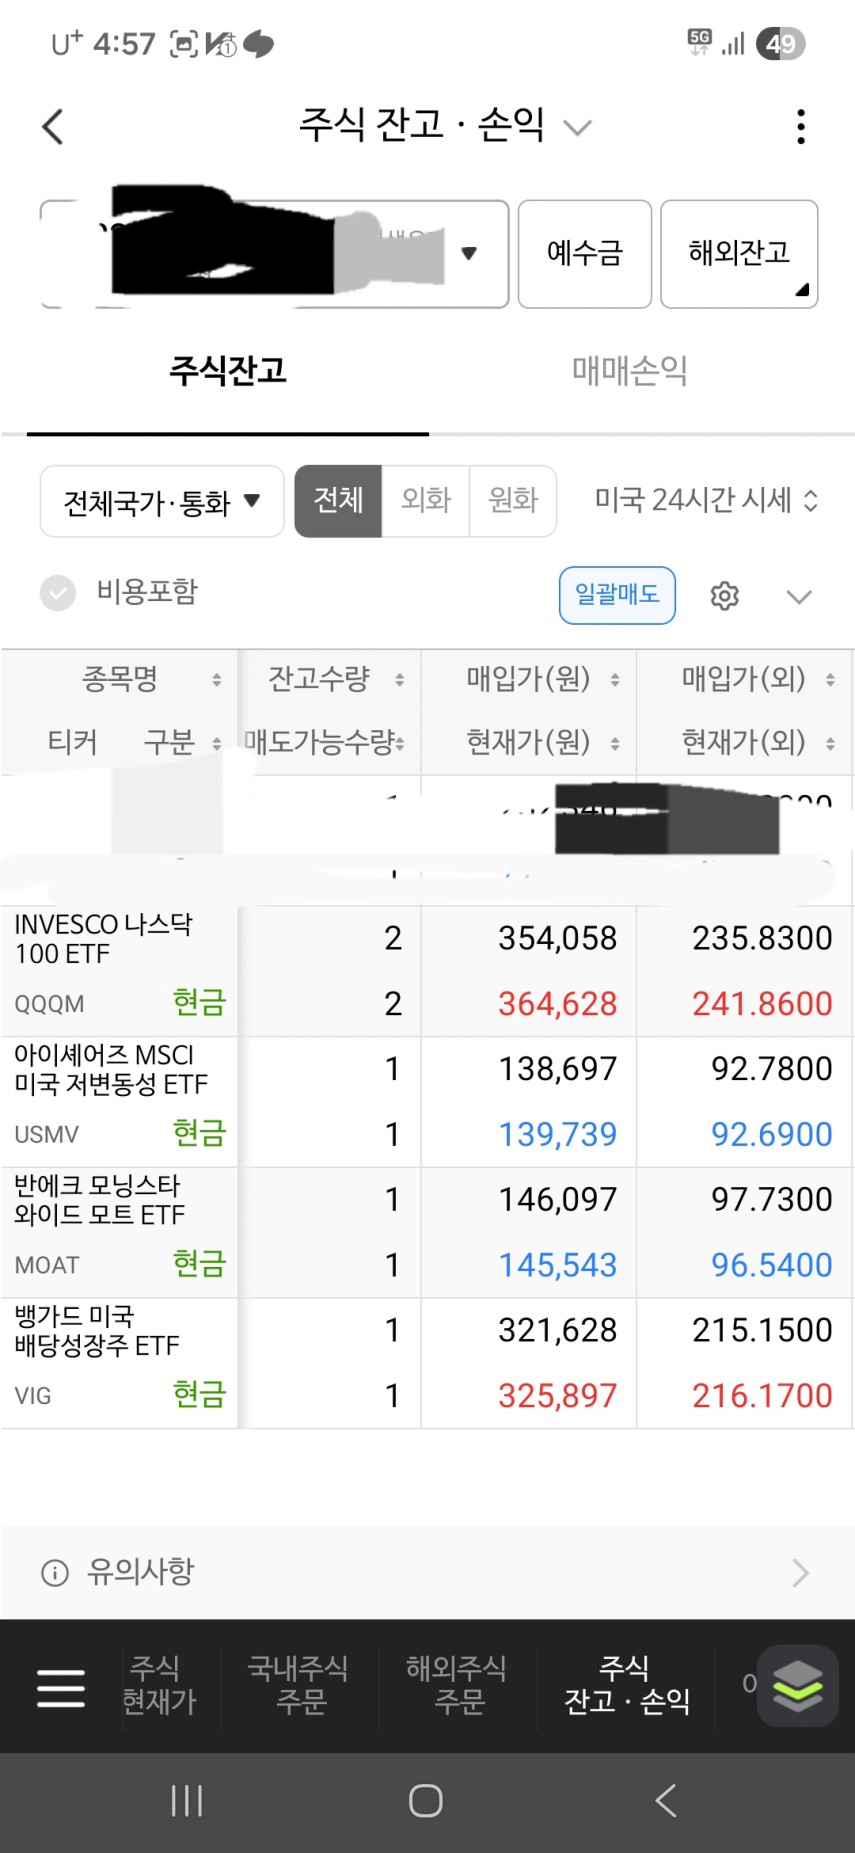This screenshot has width=855, height=1853.
Task: Open the hamburger menu in bottom bar
Action: point(61,1687)
